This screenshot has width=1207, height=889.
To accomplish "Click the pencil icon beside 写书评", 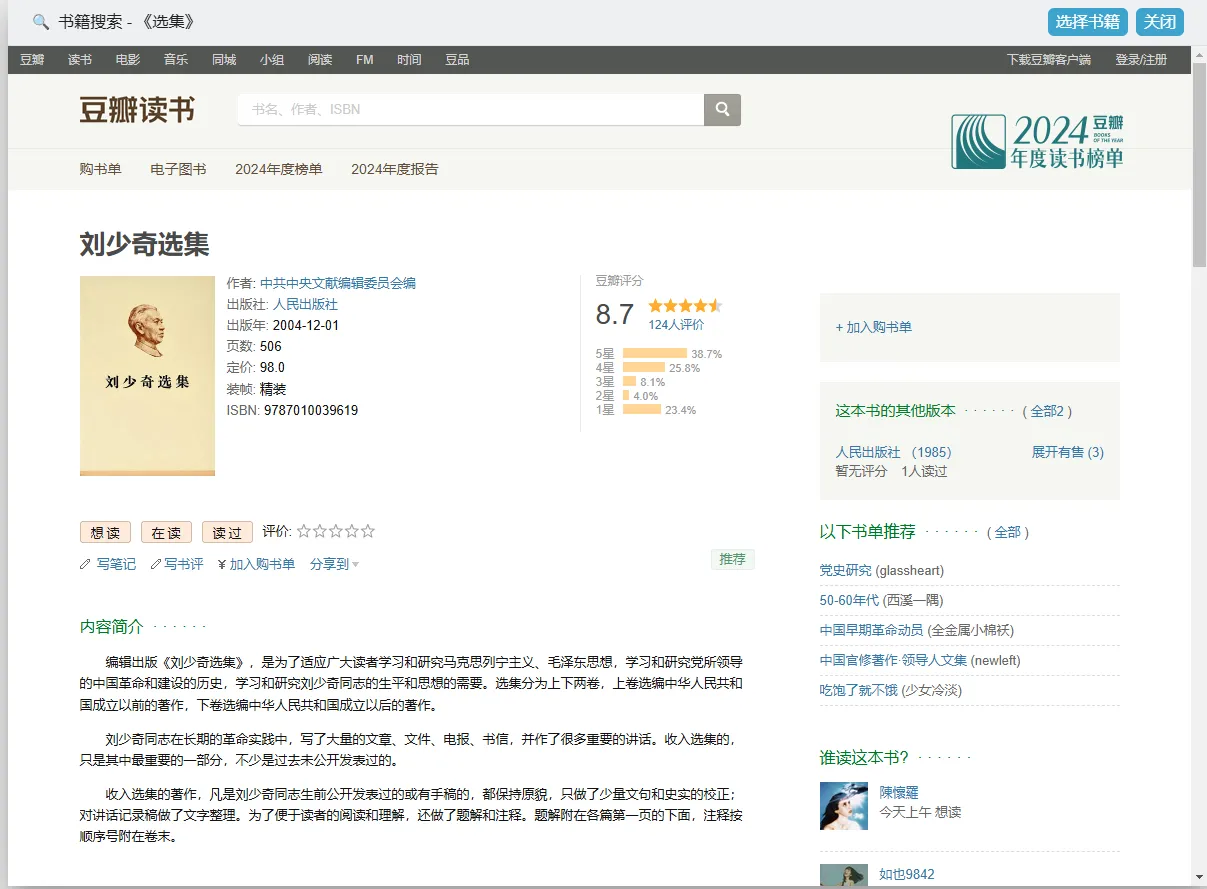I will point(155,564).
